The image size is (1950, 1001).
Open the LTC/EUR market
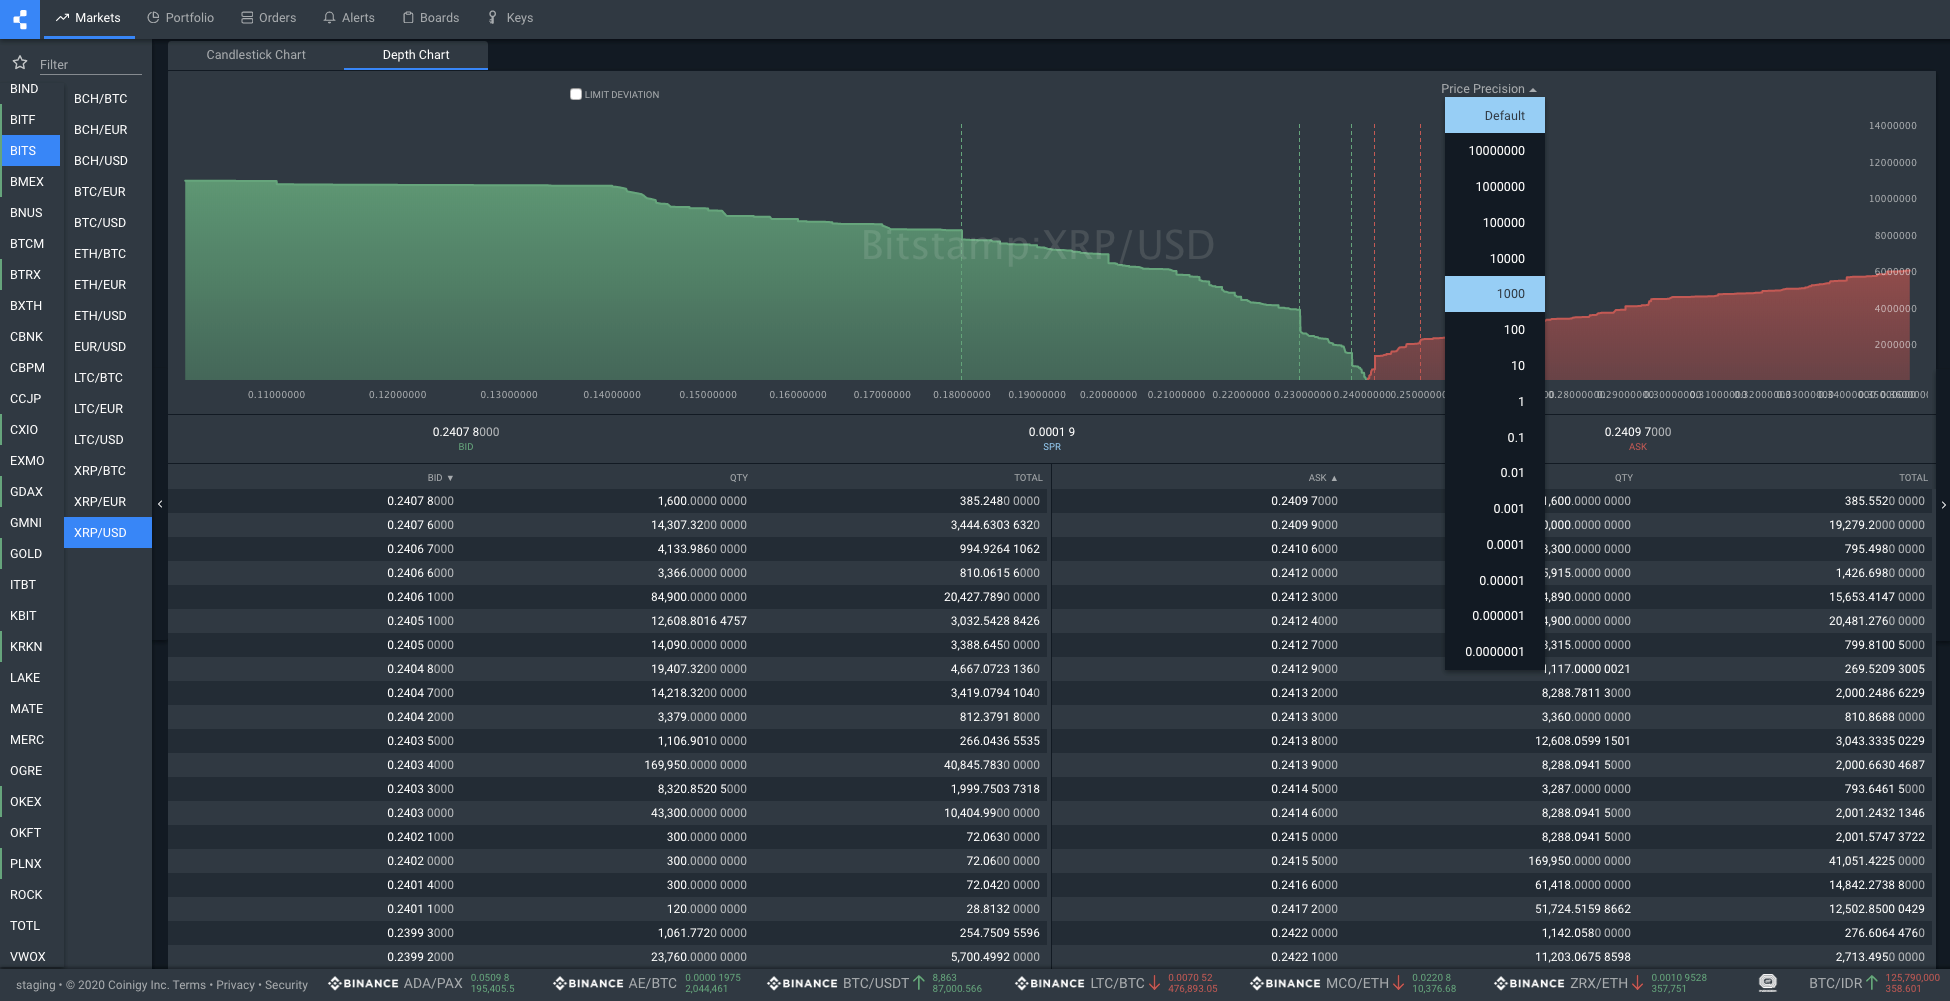pyautogui.click(x=108, y=409)
